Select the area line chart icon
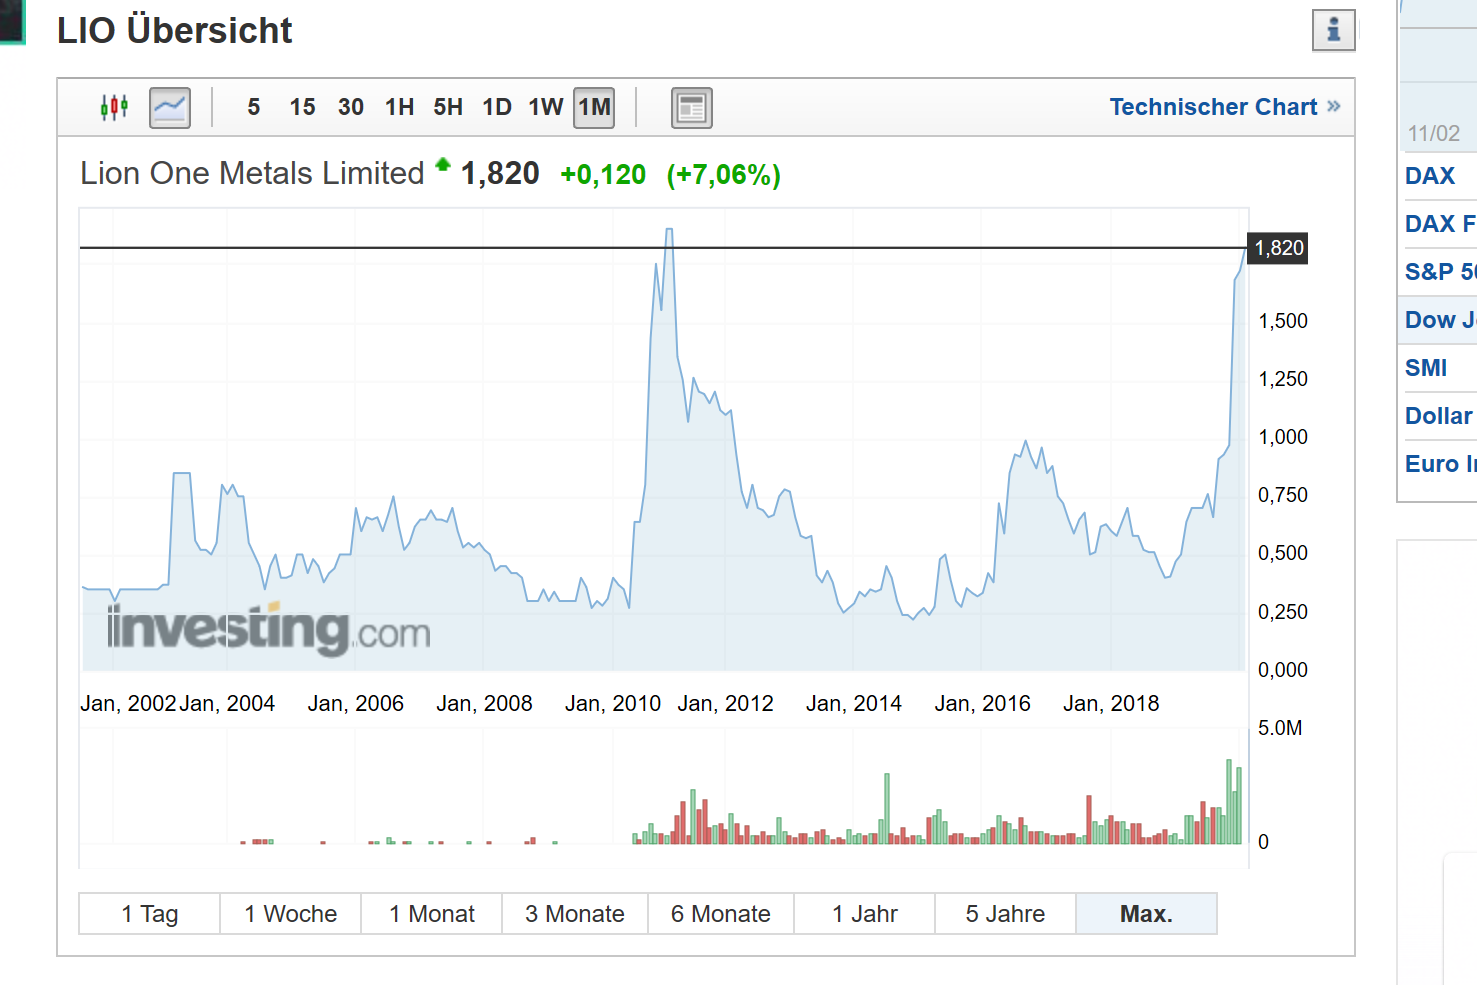1477x985 pixels. point(170,107)
